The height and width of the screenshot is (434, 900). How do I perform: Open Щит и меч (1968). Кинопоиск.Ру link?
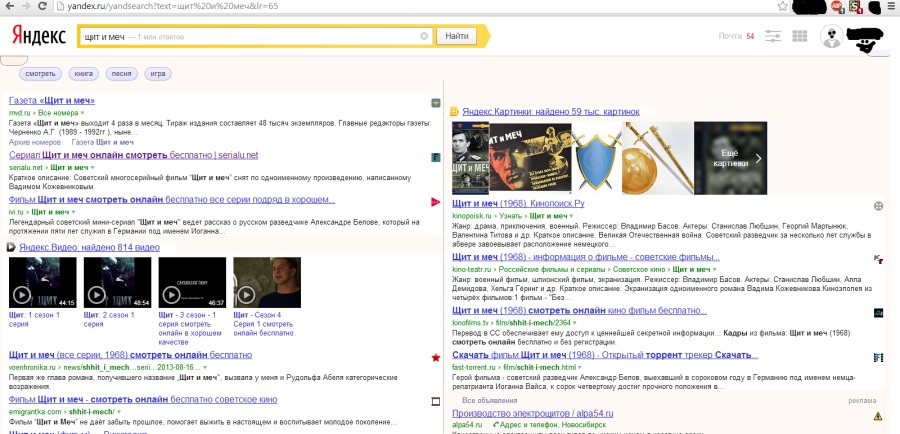[518, 204]
